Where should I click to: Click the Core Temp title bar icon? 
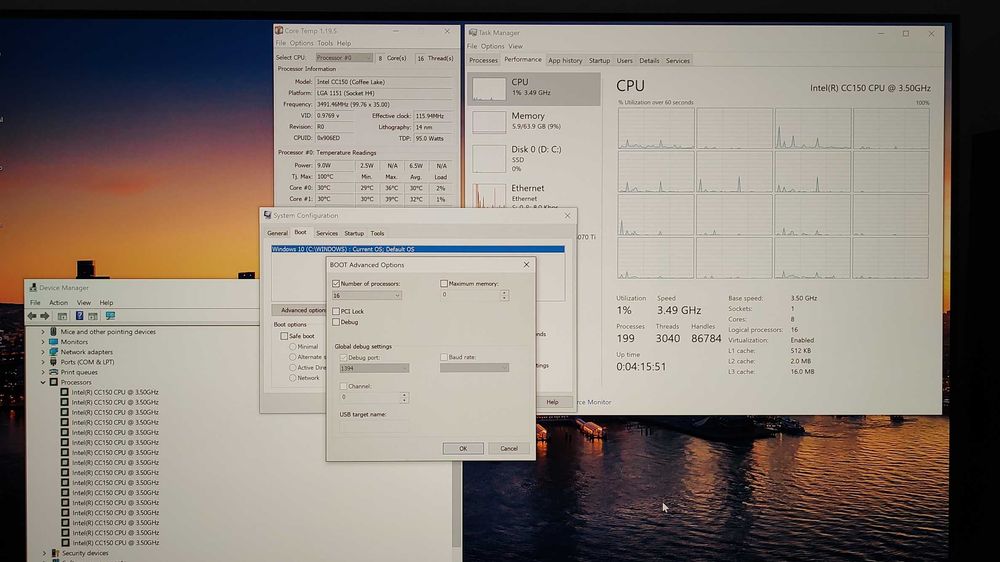point(279,30)
